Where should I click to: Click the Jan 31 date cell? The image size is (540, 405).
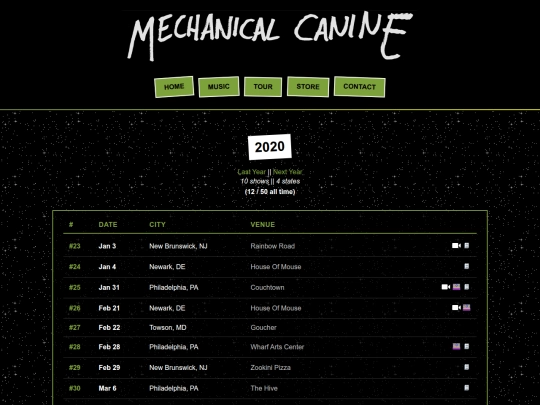coord(109,287)
